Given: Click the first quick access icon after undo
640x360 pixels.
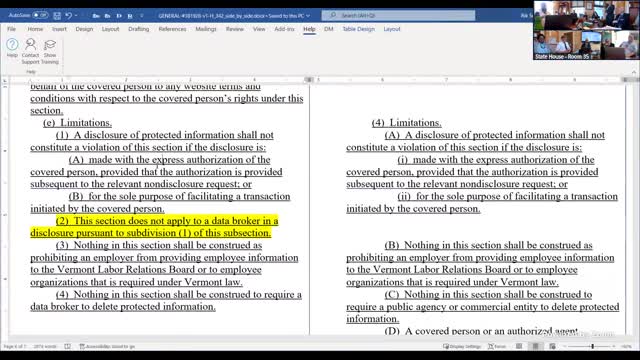Looking at the screenshot, I should coord(96,16).
